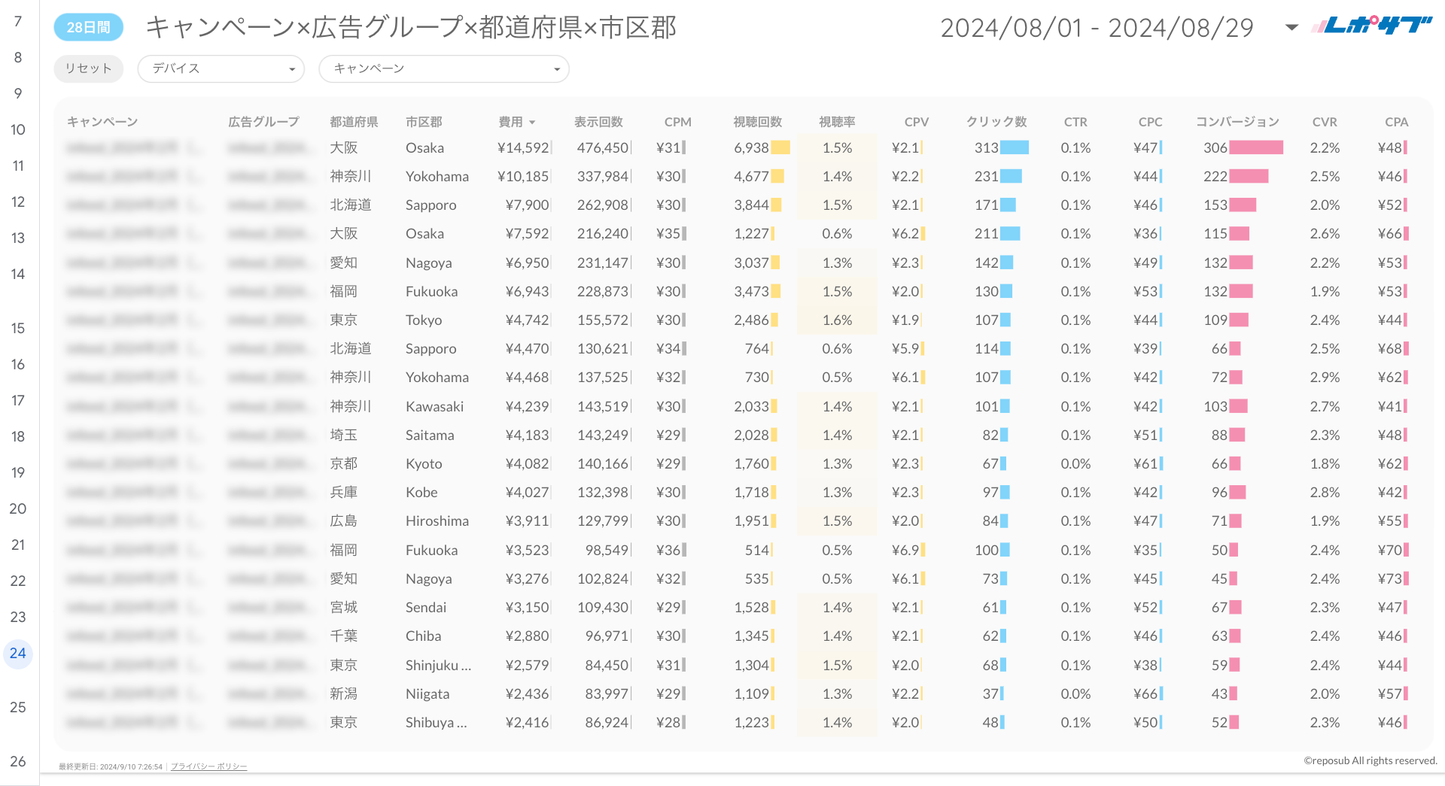Click the Niigata city cell
The width and height of the screenshot is (1445, 786).
[x=428, y=694]
